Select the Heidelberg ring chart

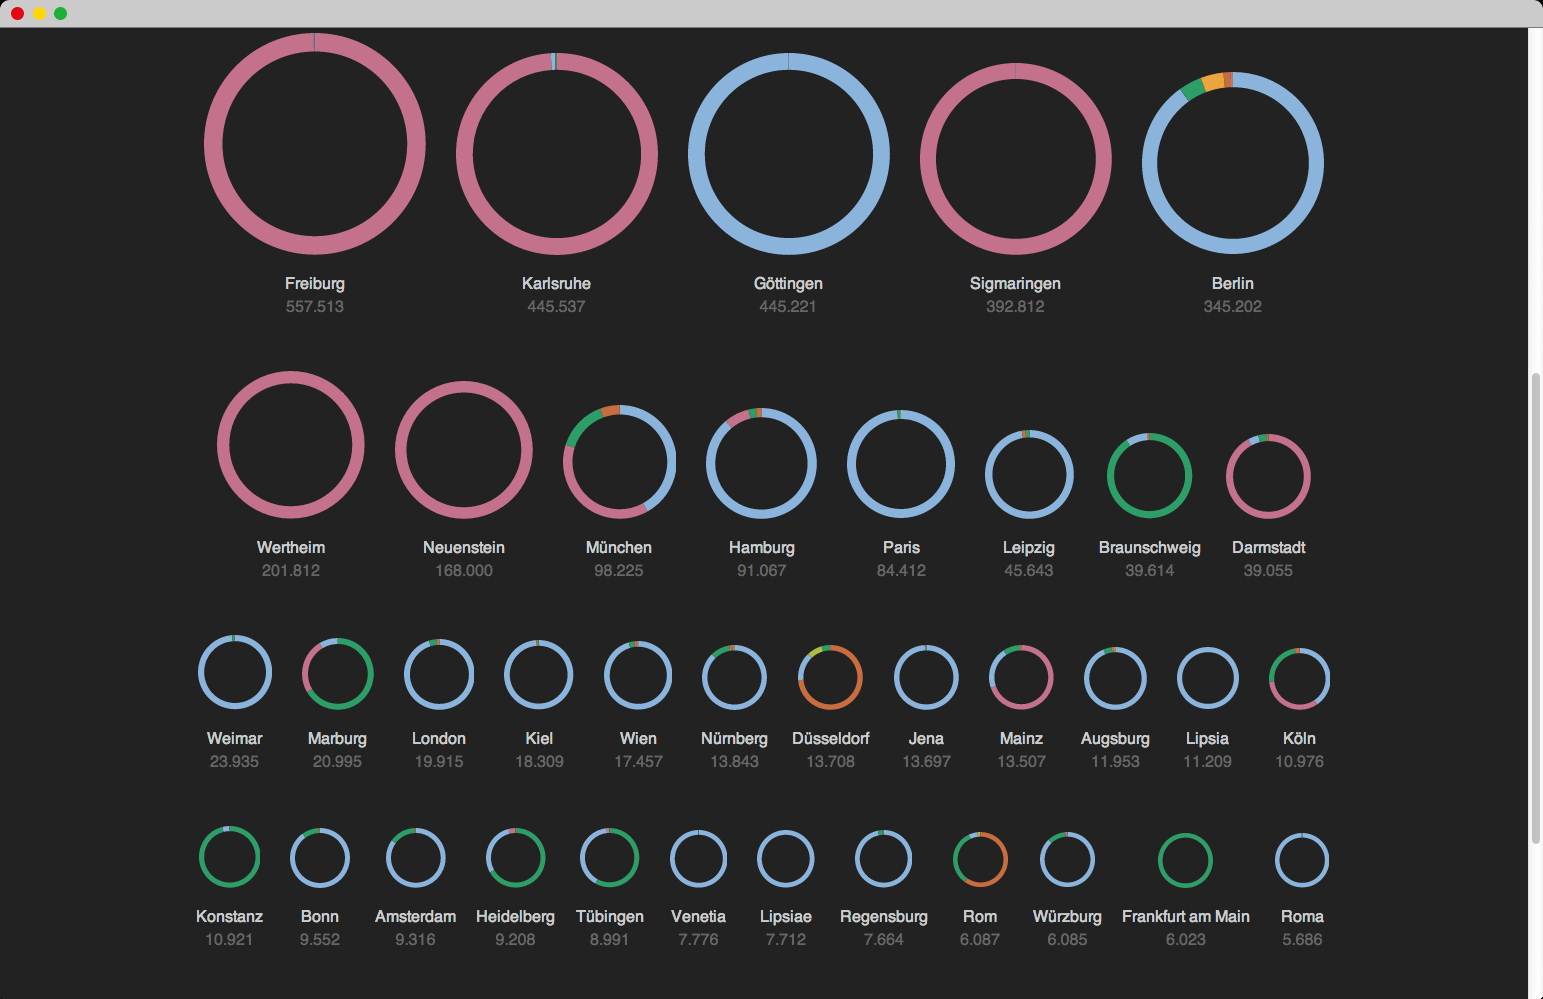(516, 858)
